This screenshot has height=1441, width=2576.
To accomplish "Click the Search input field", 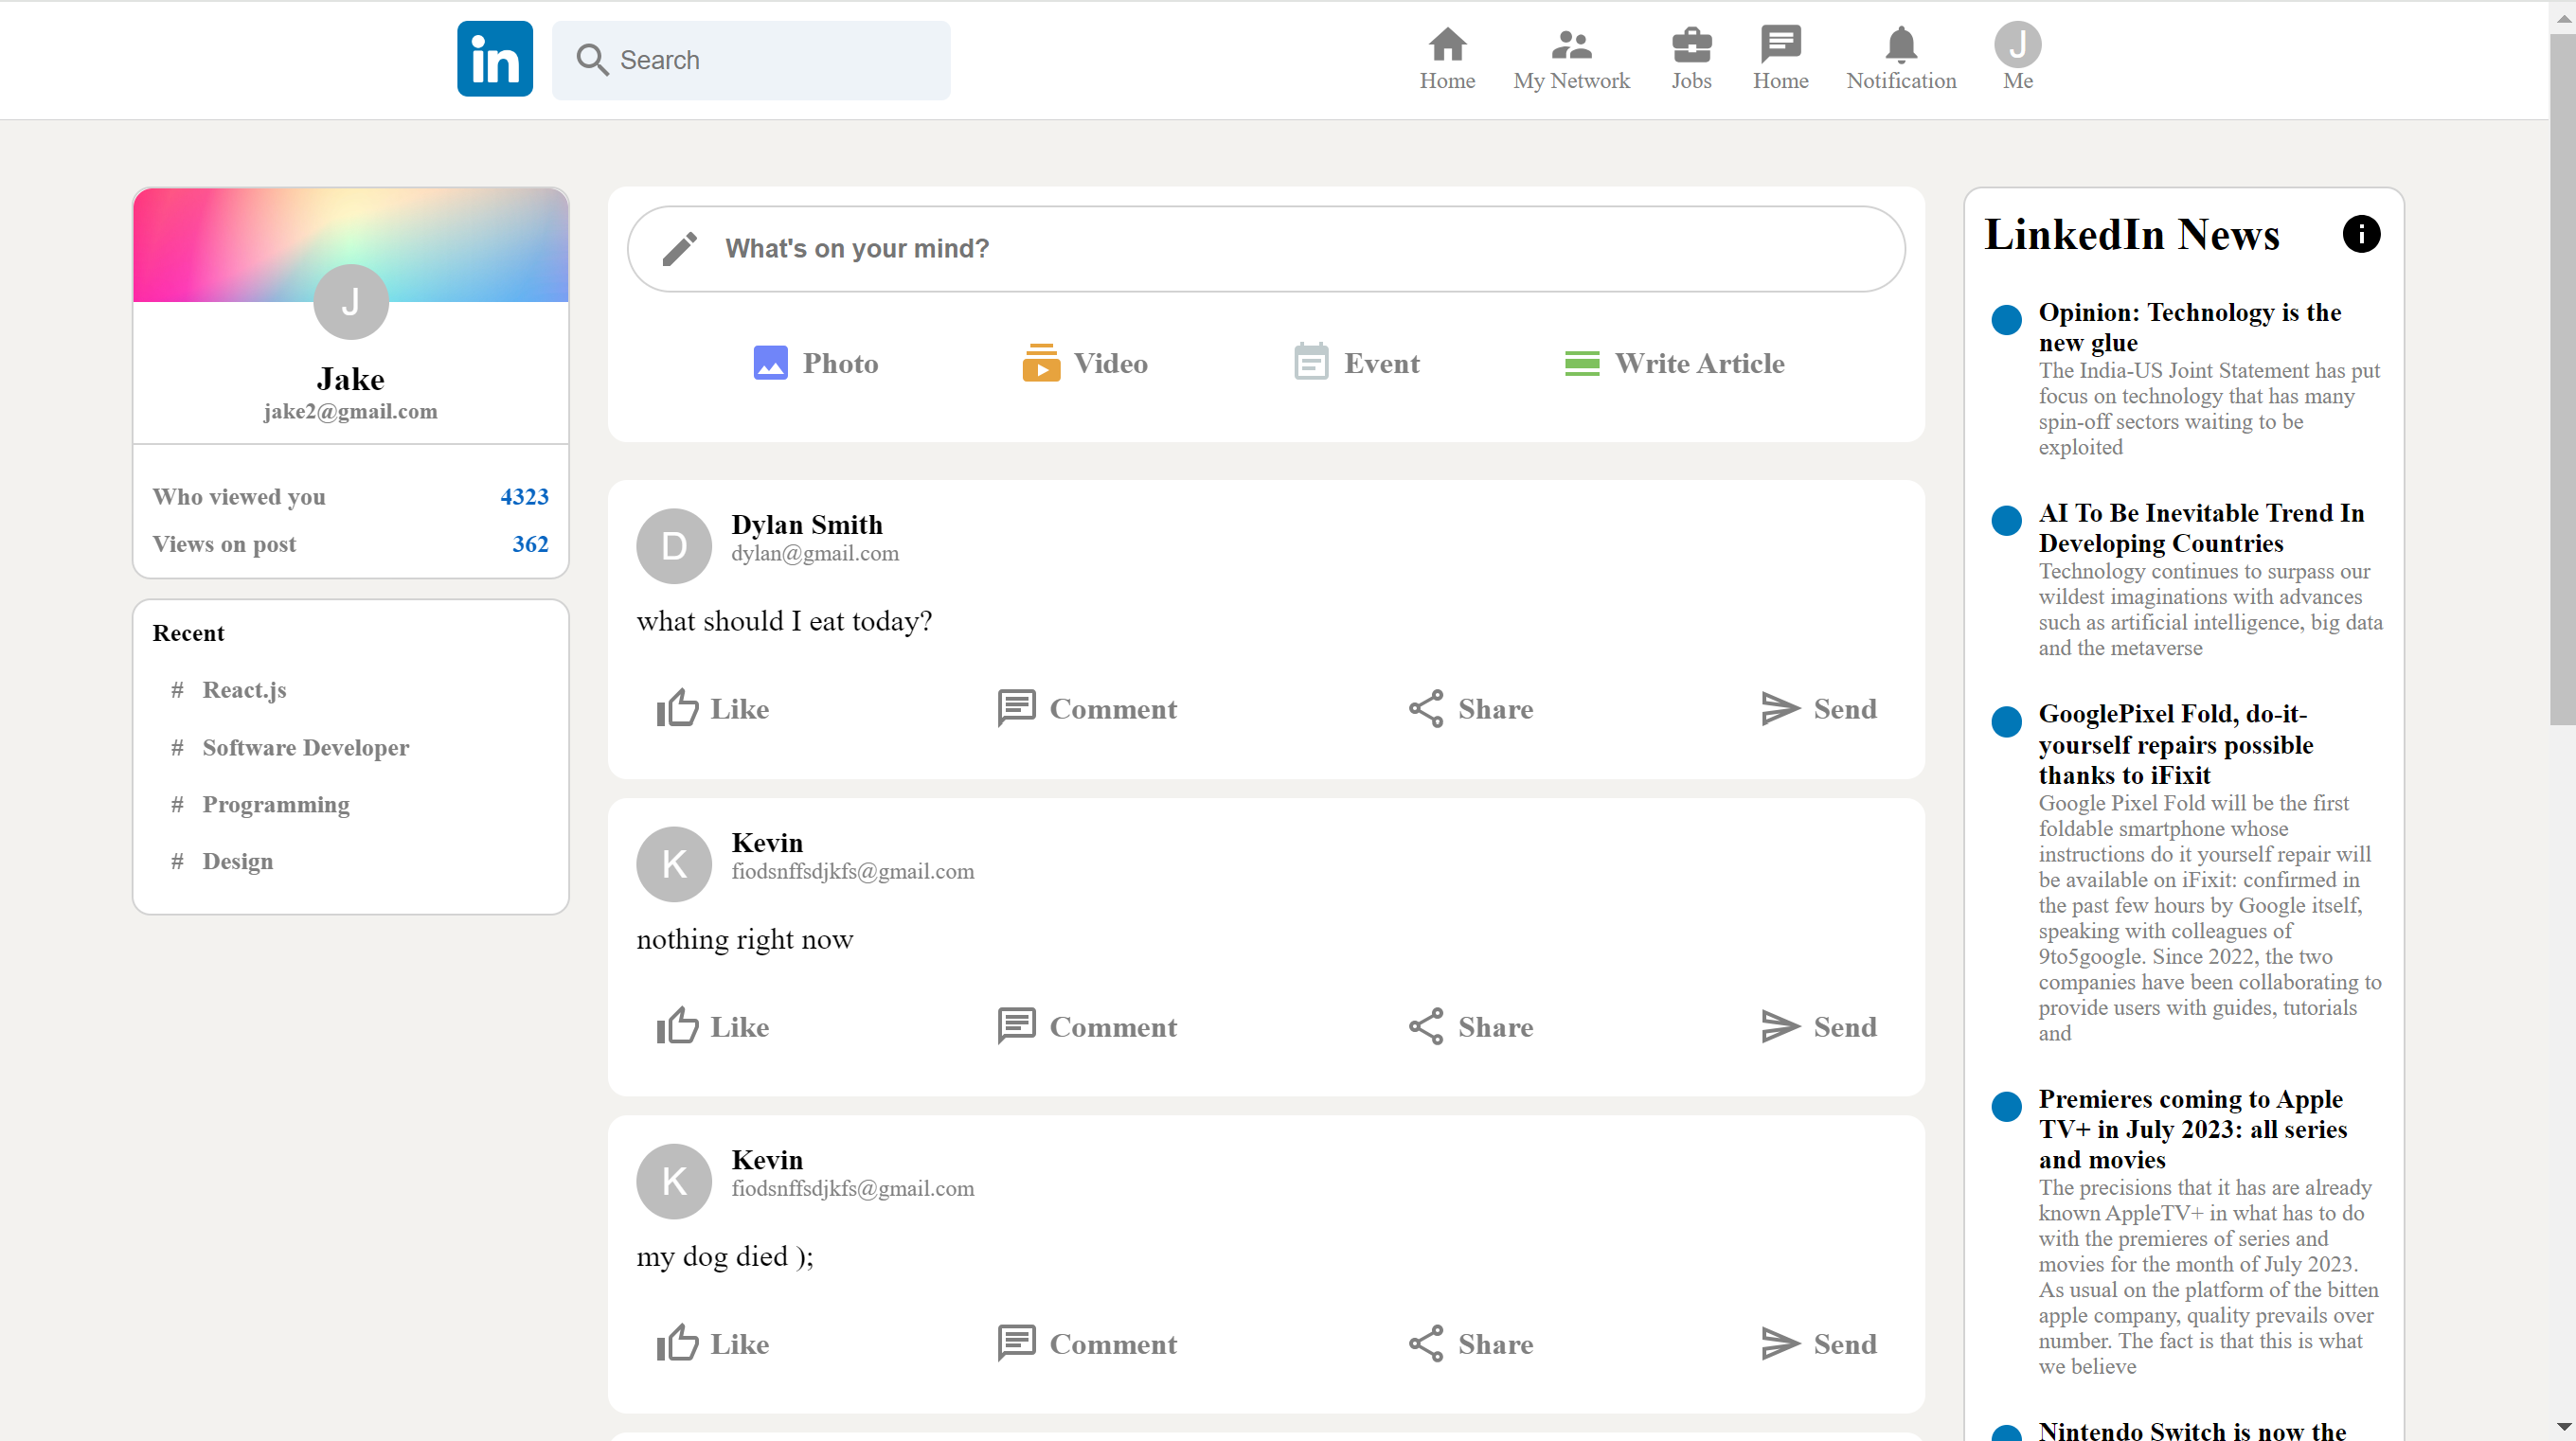I will tap(751, 60).
